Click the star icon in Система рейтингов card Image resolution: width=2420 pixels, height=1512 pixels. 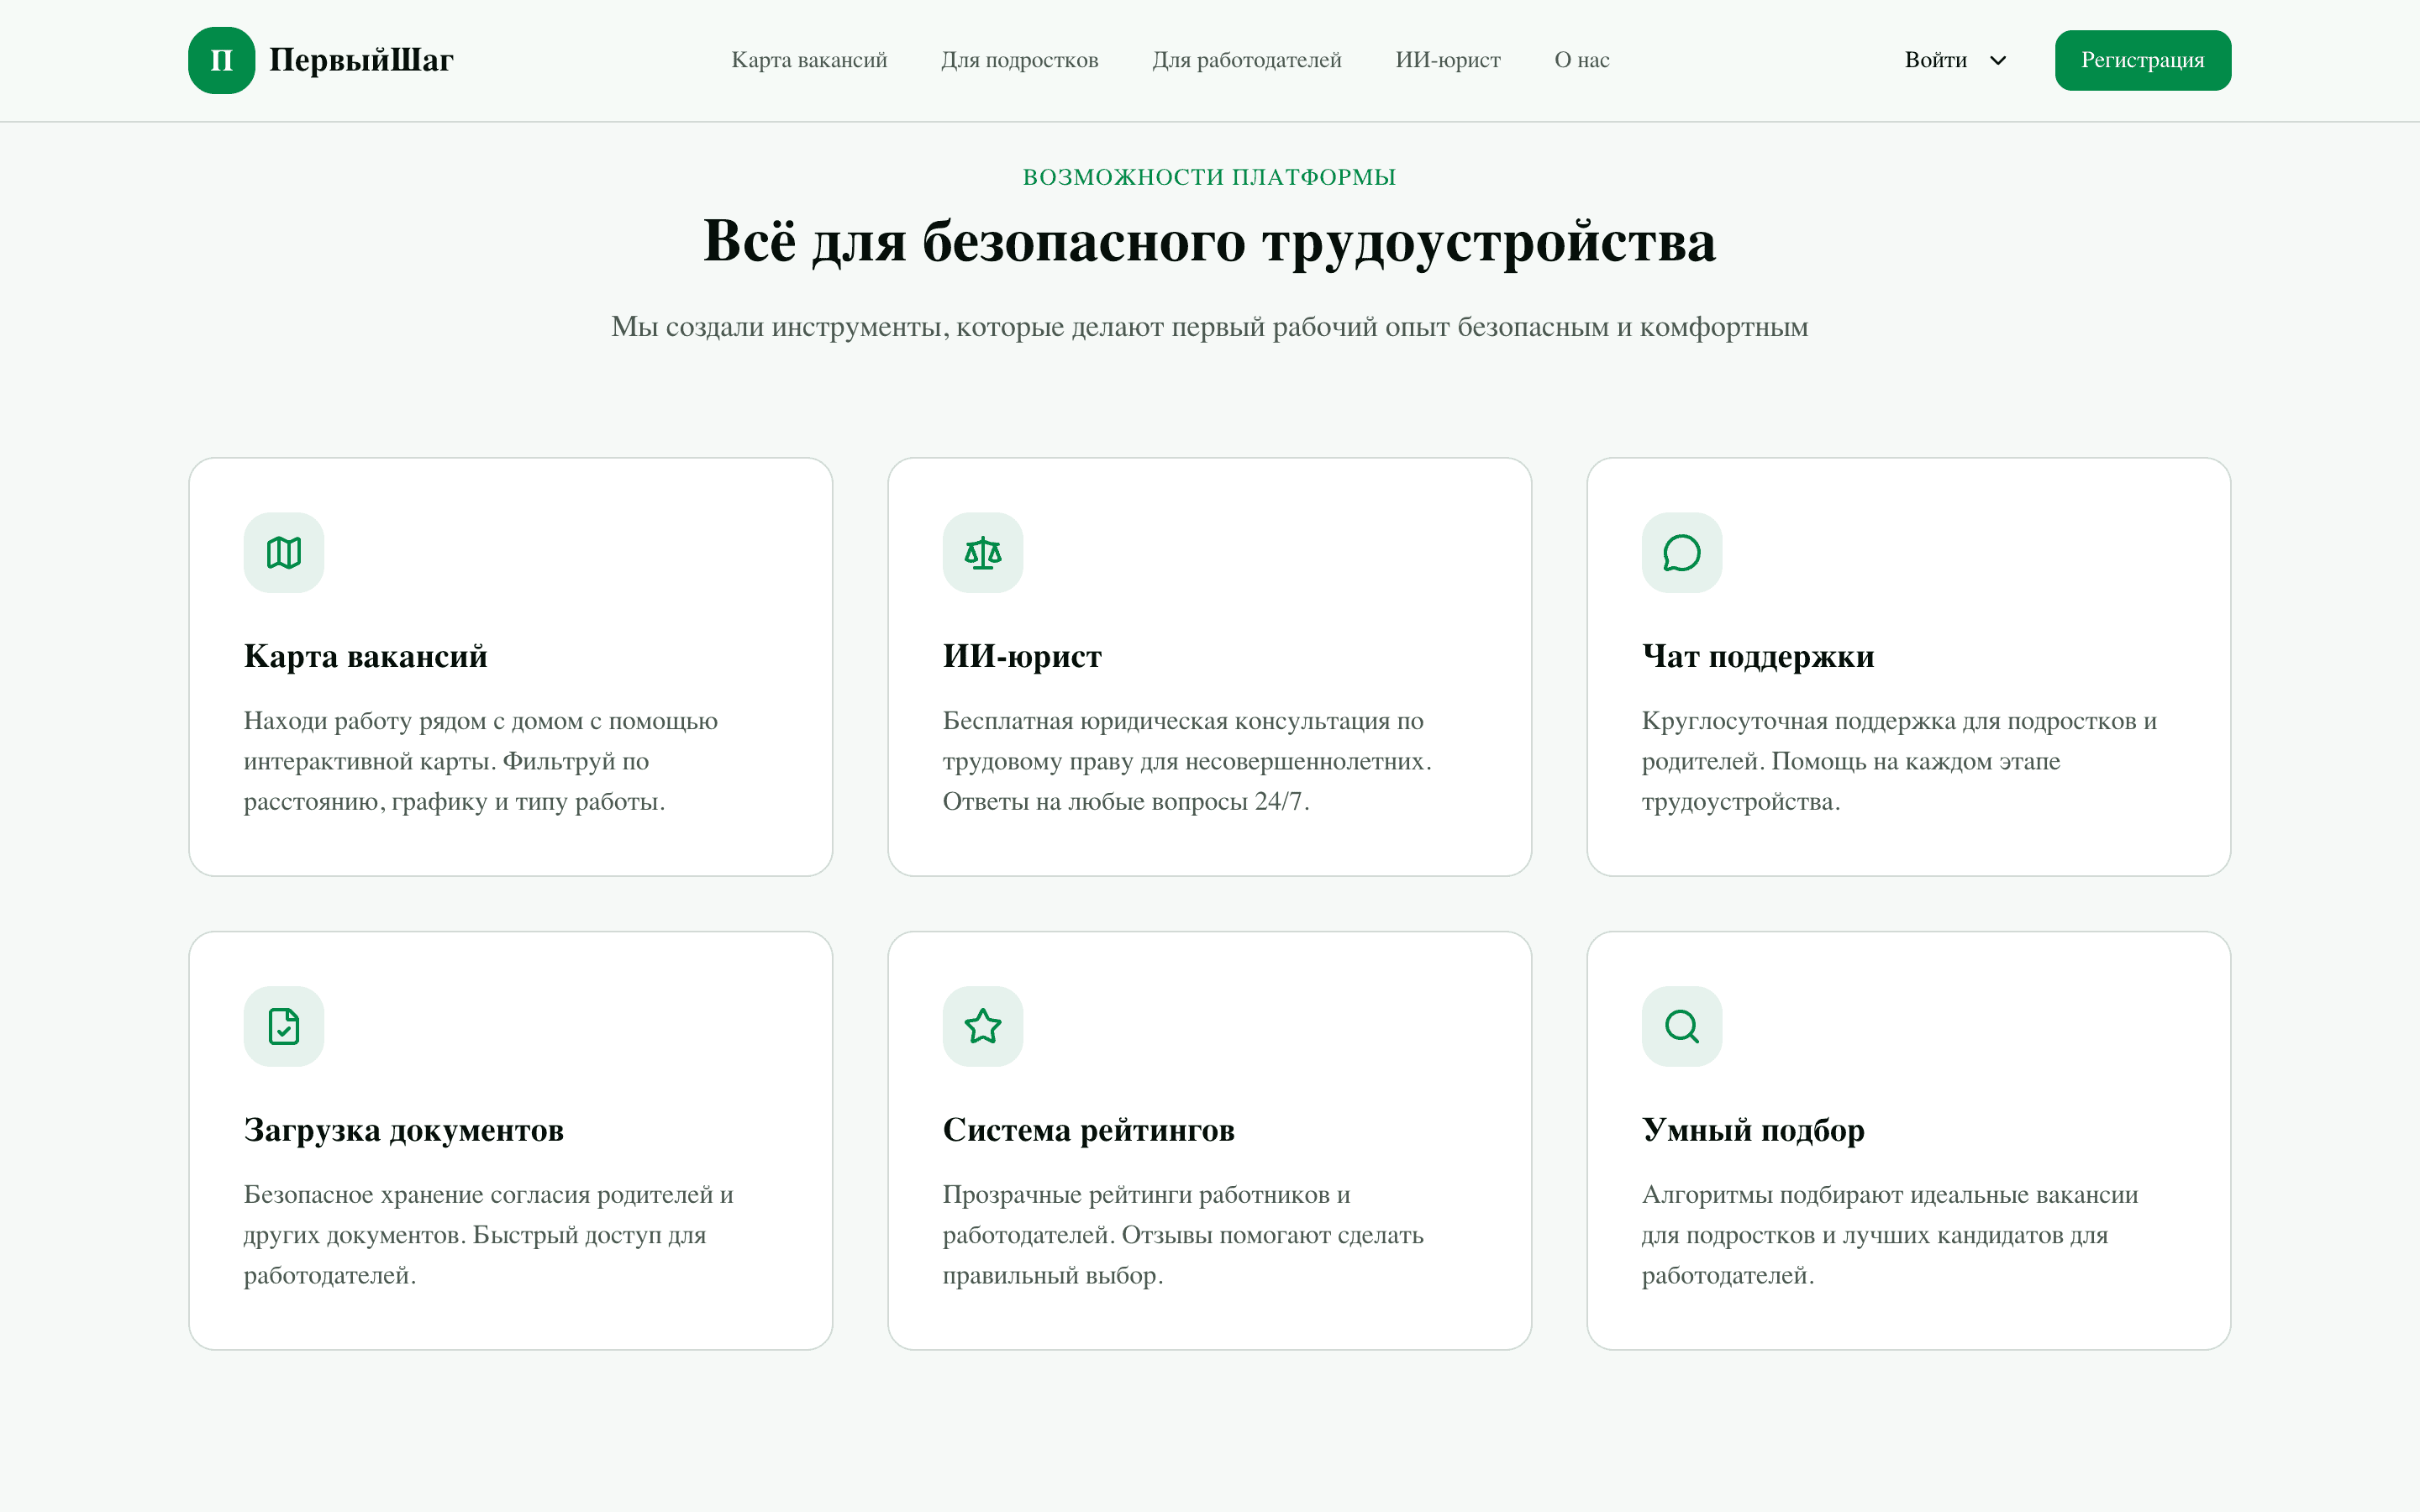[x=983, y=1027]
